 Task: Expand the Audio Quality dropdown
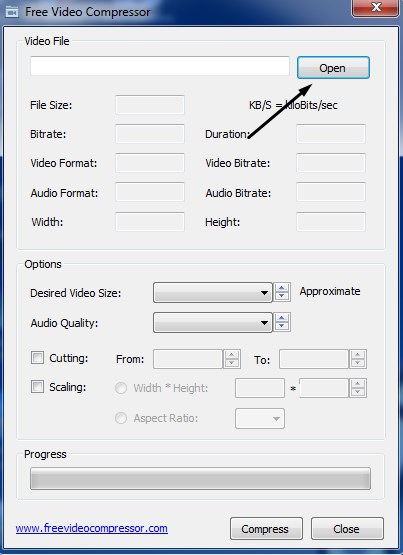tap(213, 322)
